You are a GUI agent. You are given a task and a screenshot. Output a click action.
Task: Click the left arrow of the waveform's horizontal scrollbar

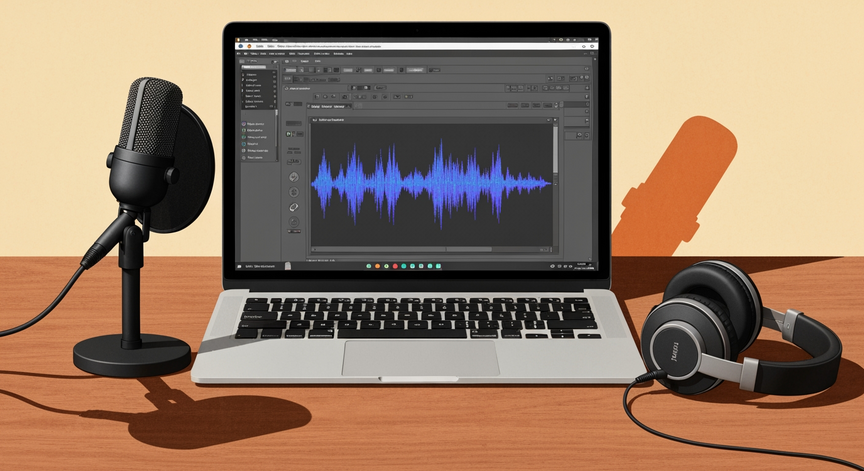point(315,249)
